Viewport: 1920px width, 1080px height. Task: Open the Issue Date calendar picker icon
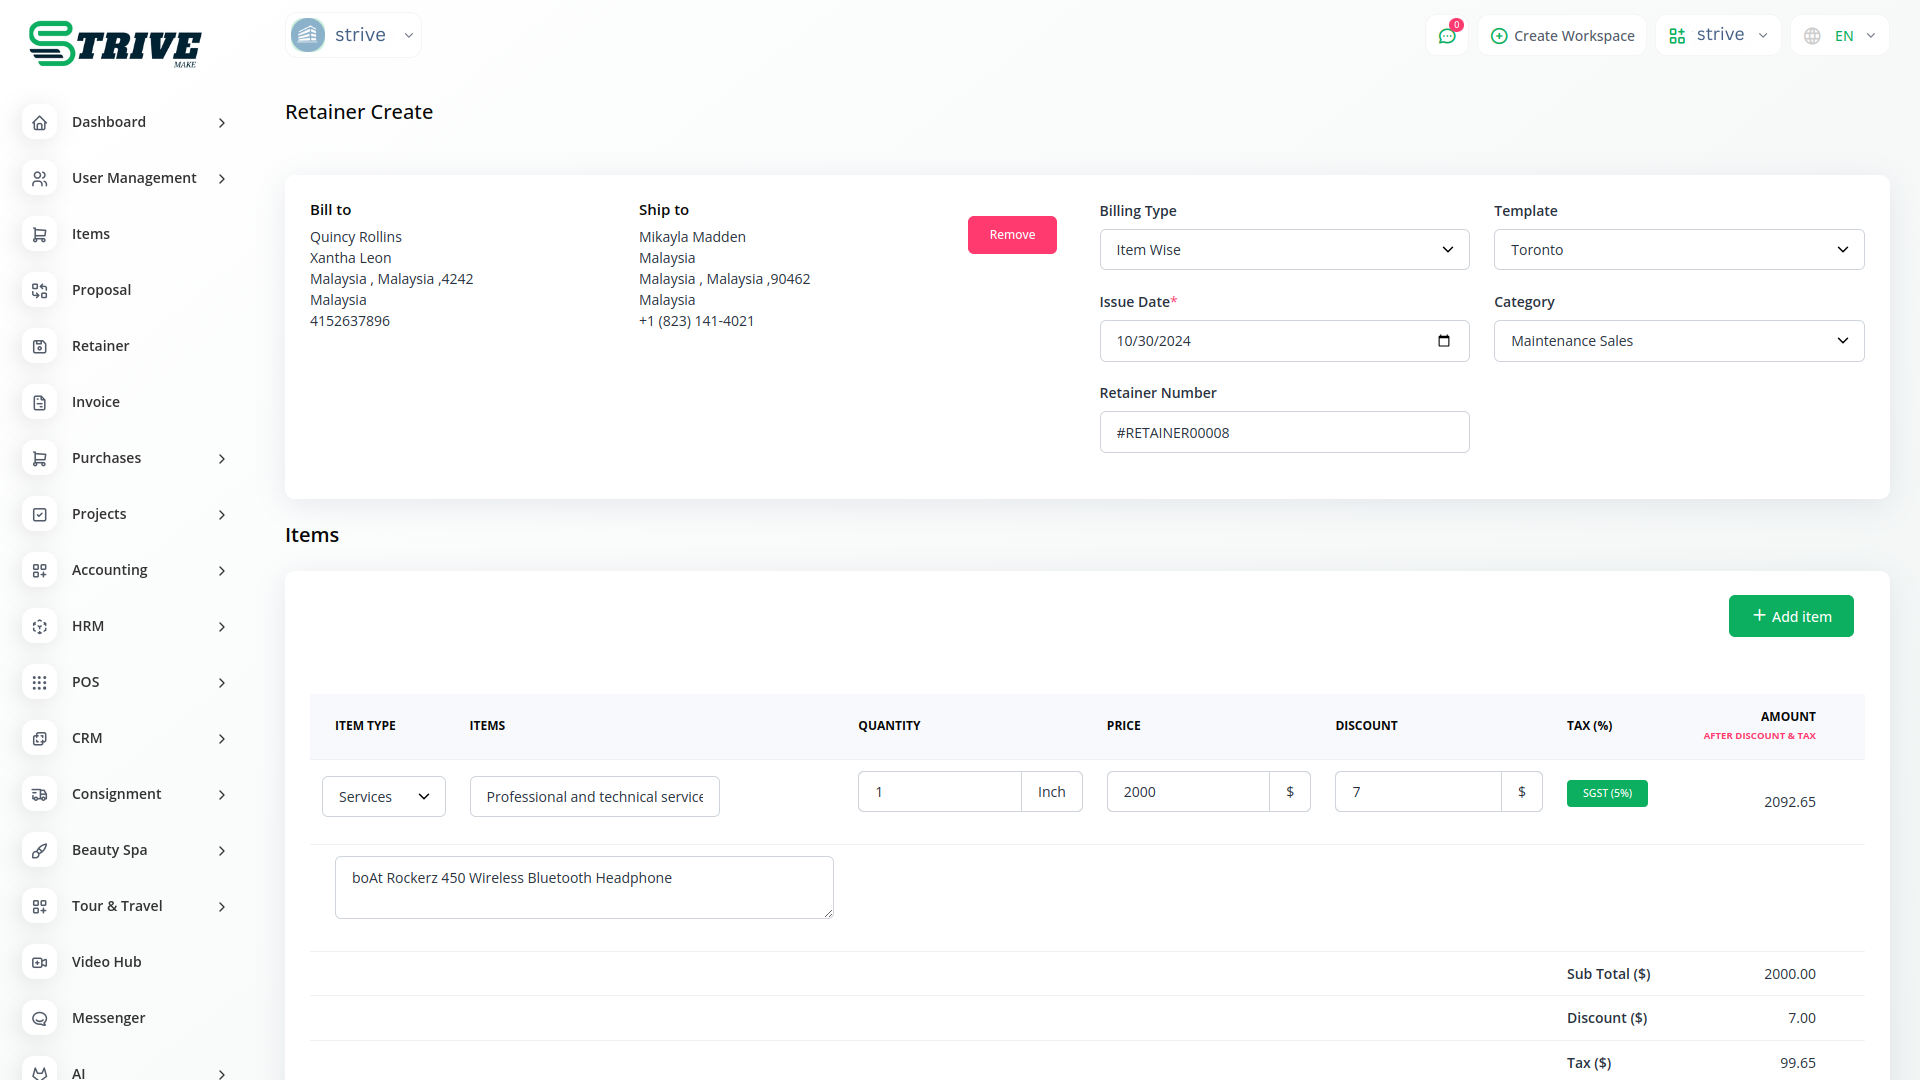click(1443, 341)
